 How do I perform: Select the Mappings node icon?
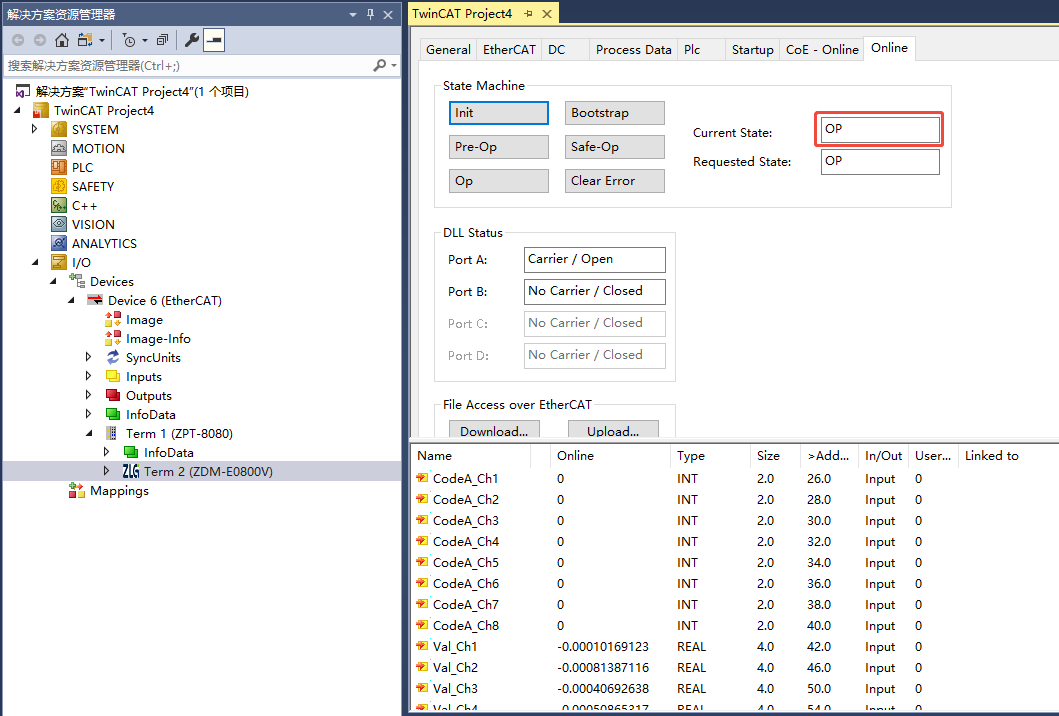pyautogui.click(x=77, y=491)
